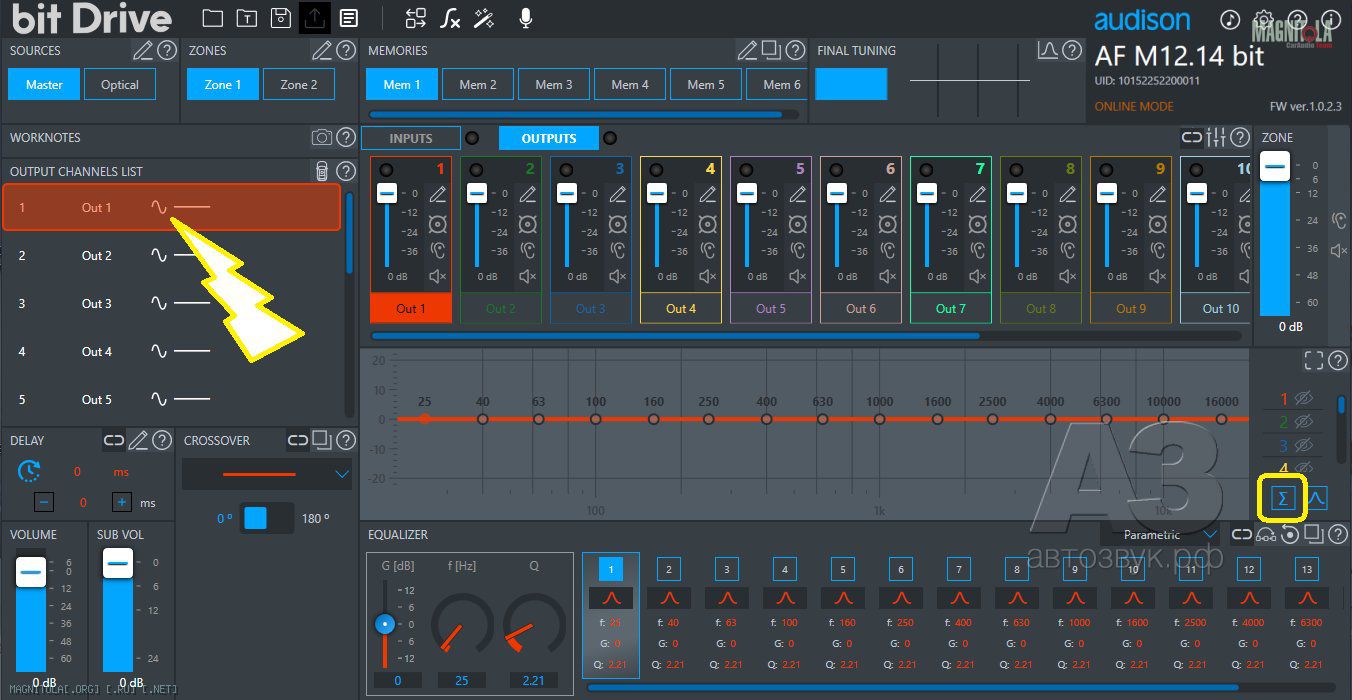The width and height of the screenshot is (1352, 700).
Task: Edit sources with pencil icon
Action: point(143,50)
